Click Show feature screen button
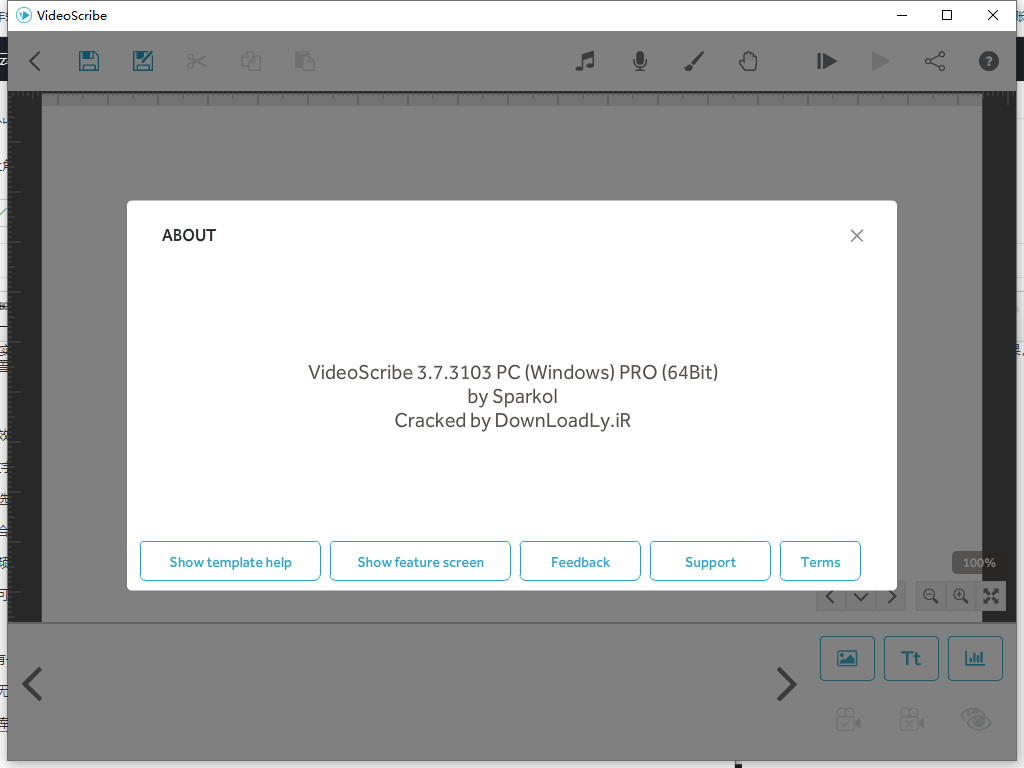This screenshot has height=768, width=1024. [x=420, y=561]
